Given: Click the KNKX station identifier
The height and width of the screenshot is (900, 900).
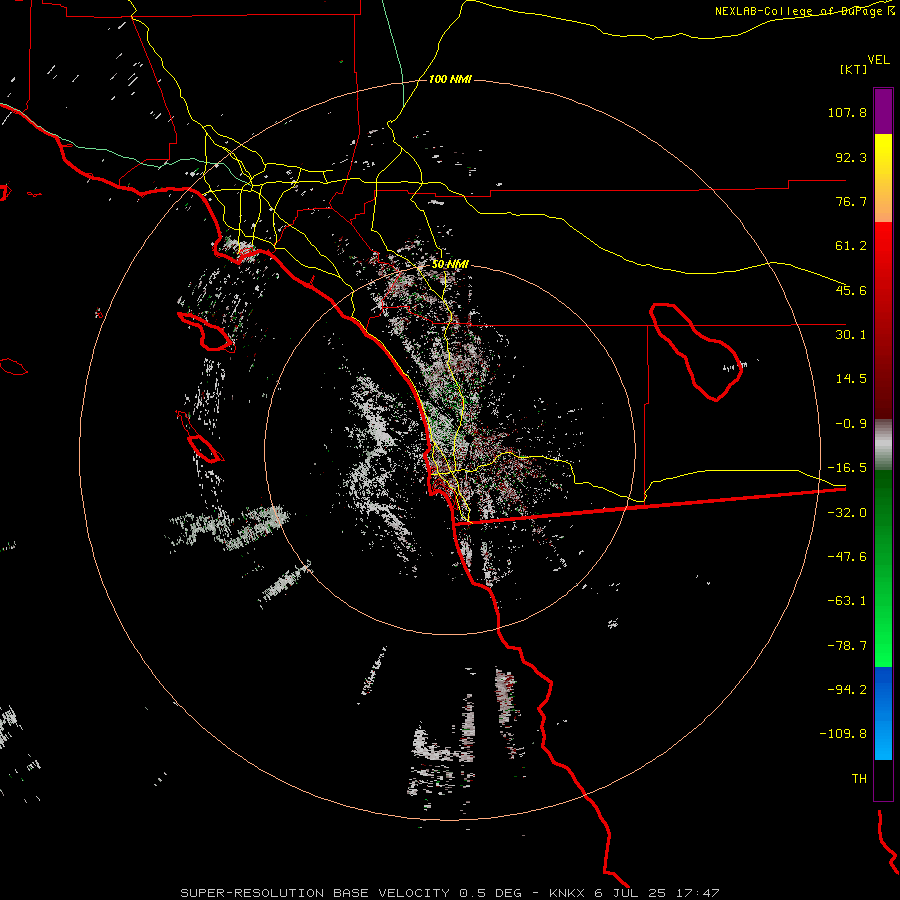Looking at the screenshot, I should pos(569,893).
